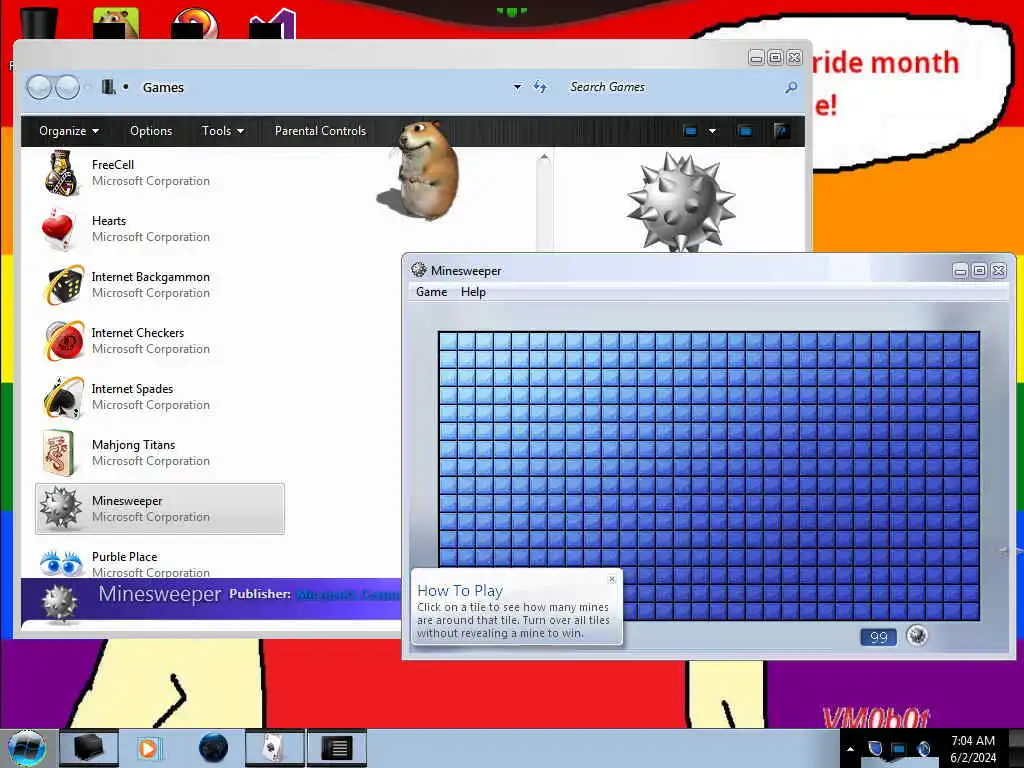1024x768 pixels.
Task: Close the How To Play tip
Action: pos(612,579)
